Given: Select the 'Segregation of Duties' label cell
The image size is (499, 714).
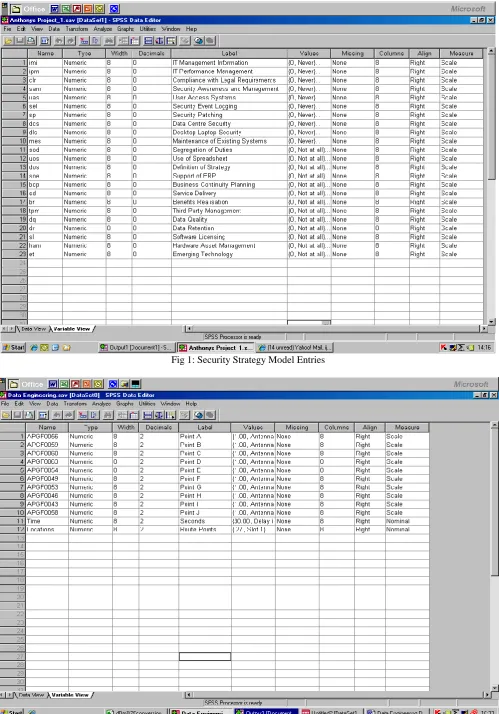Looking at the screenshot, I should [229, 150].
